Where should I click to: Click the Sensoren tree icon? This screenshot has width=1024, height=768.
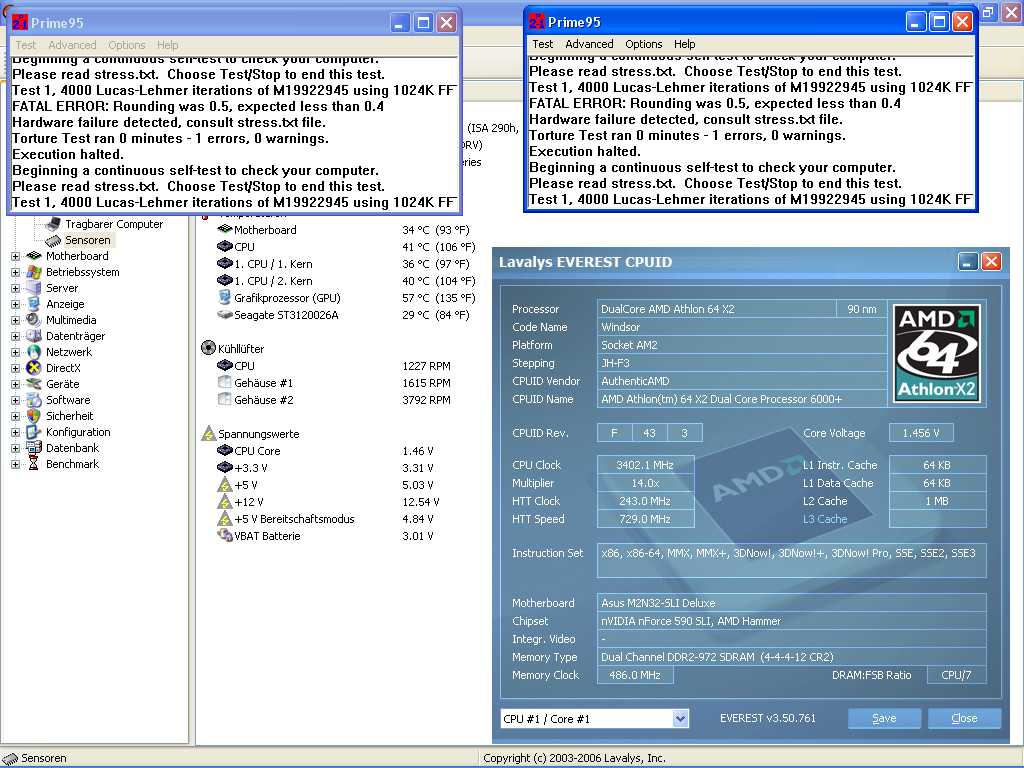(53, 240)
